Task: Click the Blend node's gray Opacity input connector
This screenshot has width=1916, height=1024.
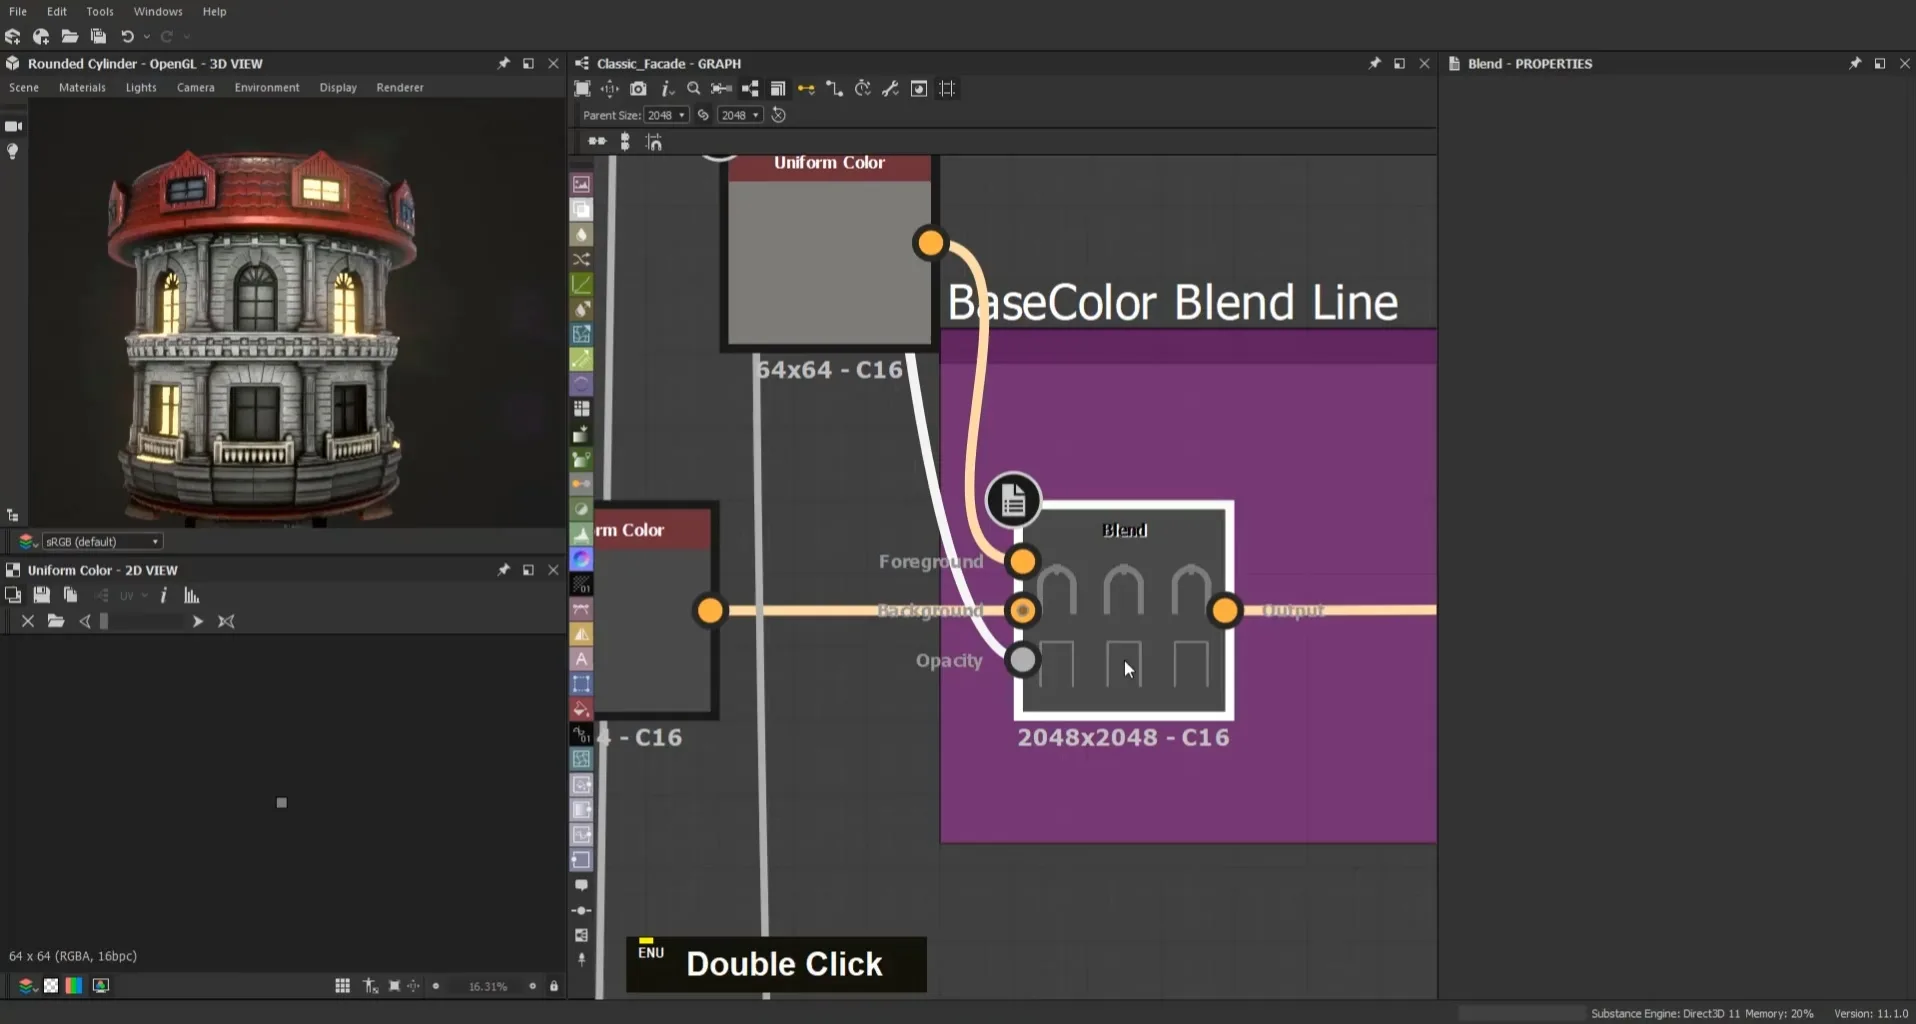Action: [x=1022, y=660]
